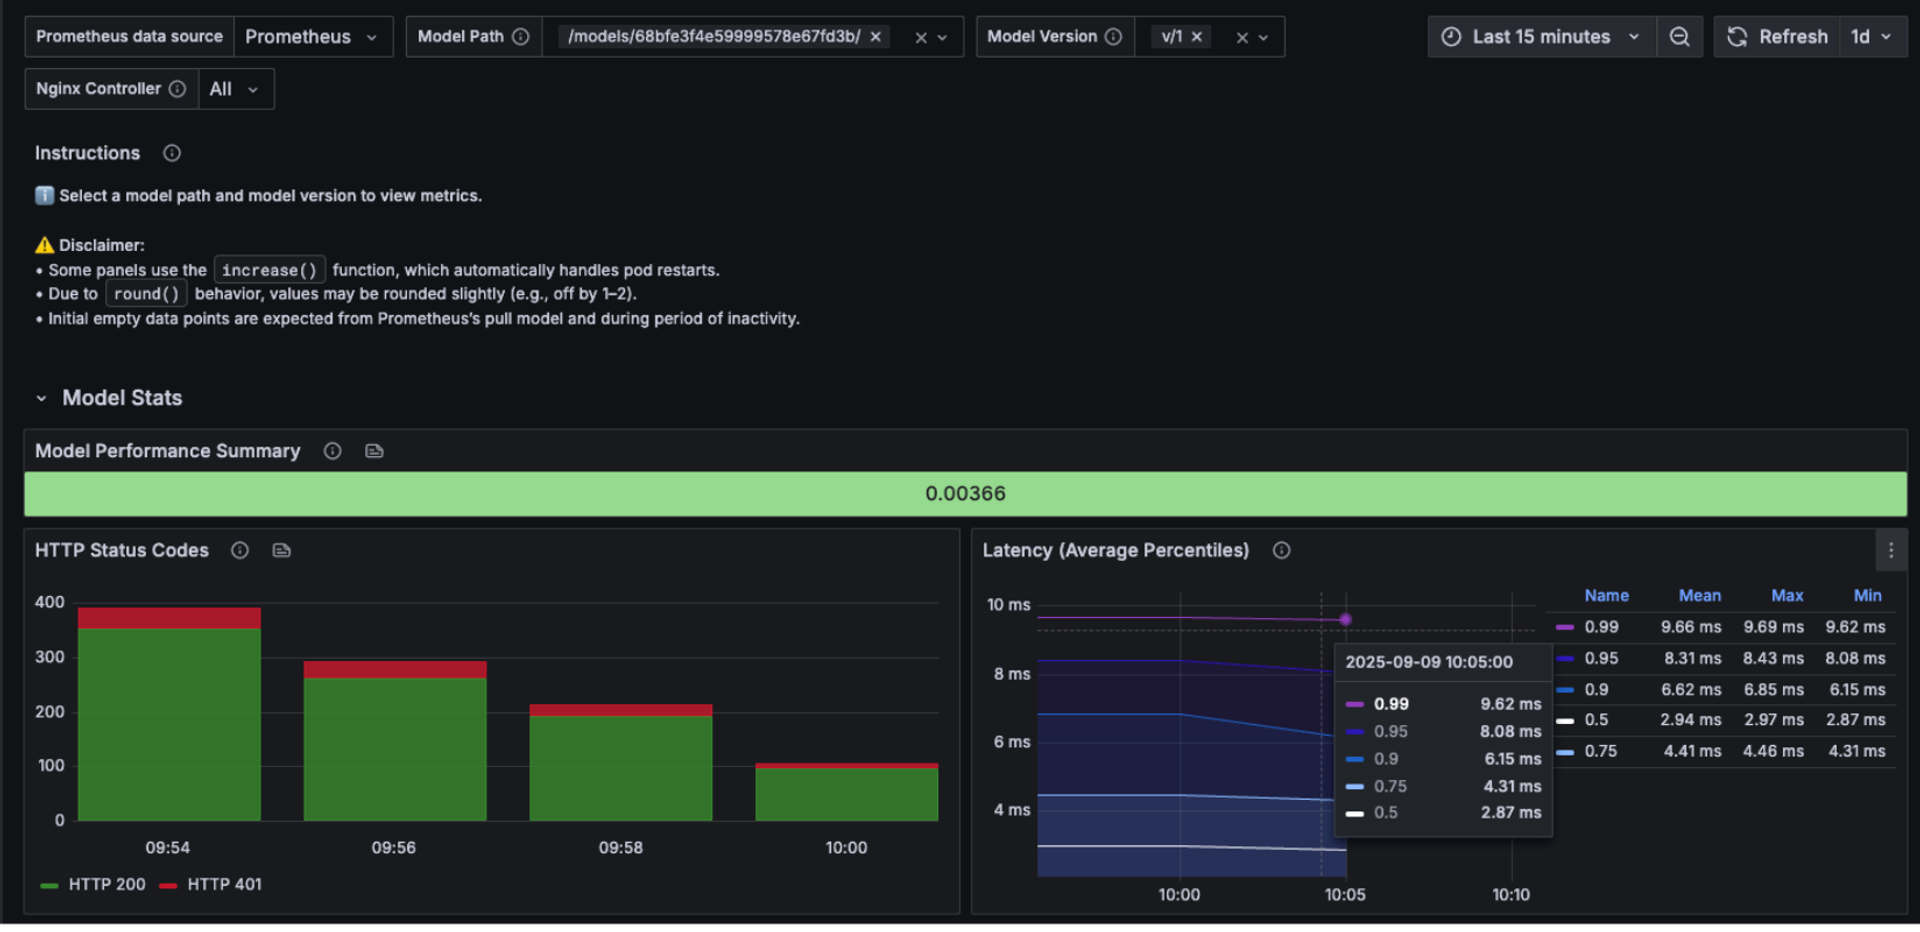This screenshot has width=1920, height=932.
Task: Click the Model Path info icon
Action: pos(521,37)
